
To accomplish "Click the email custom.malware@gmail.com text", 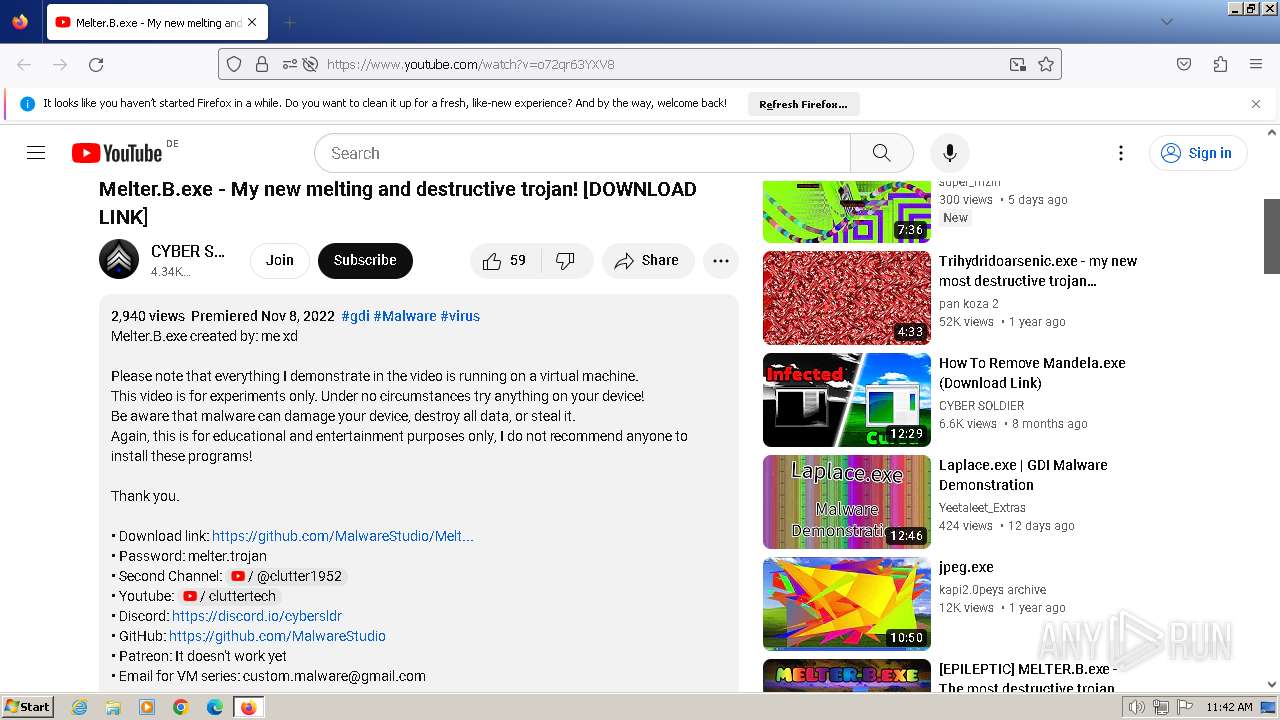I will [x=334, y=676].
